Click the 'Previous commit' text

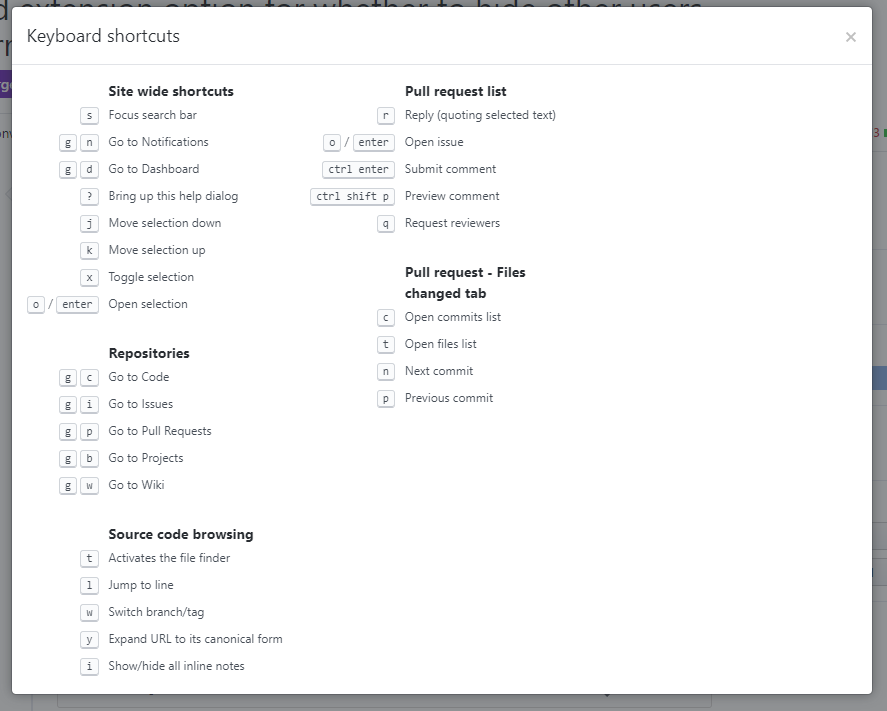(449, 398)
